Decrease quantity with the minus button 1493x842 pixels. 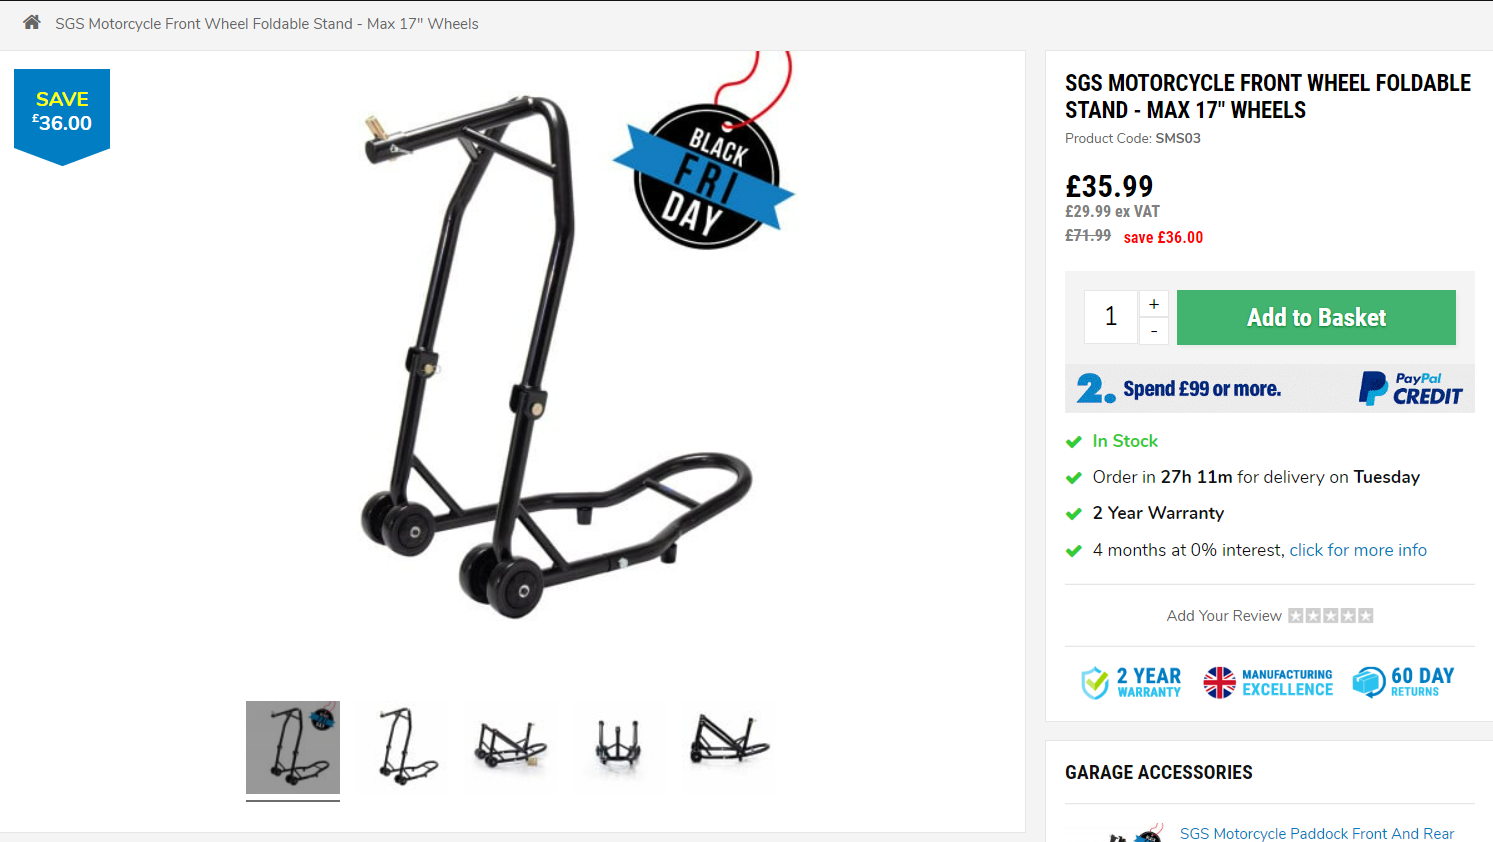click(1154, 331)
